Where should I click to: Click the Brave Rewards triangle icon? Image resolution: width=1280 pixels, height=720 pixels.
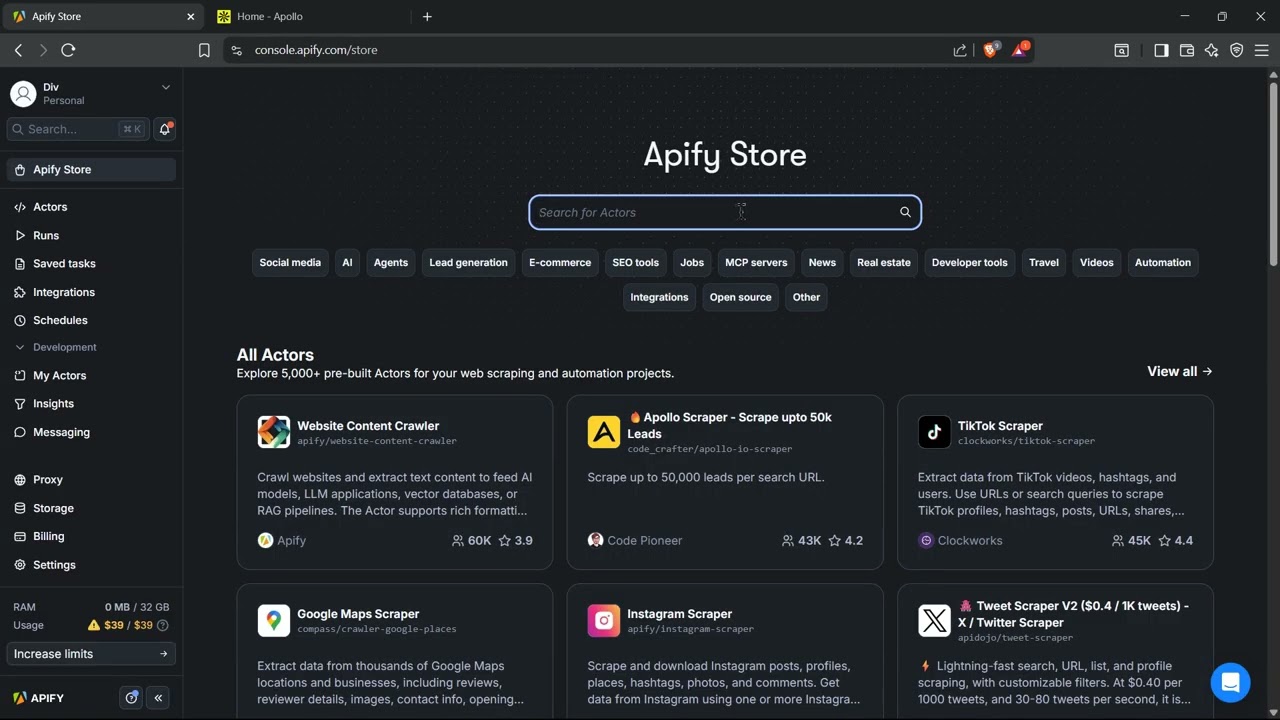(1019, 50)
